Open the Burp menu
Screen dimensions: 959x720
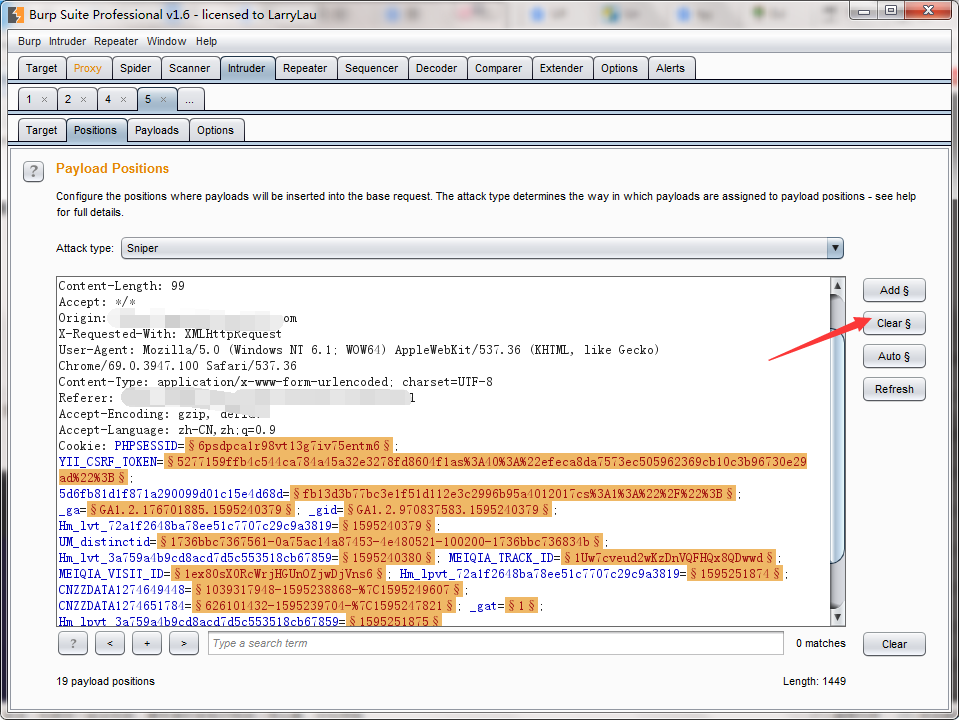(29, 42)
